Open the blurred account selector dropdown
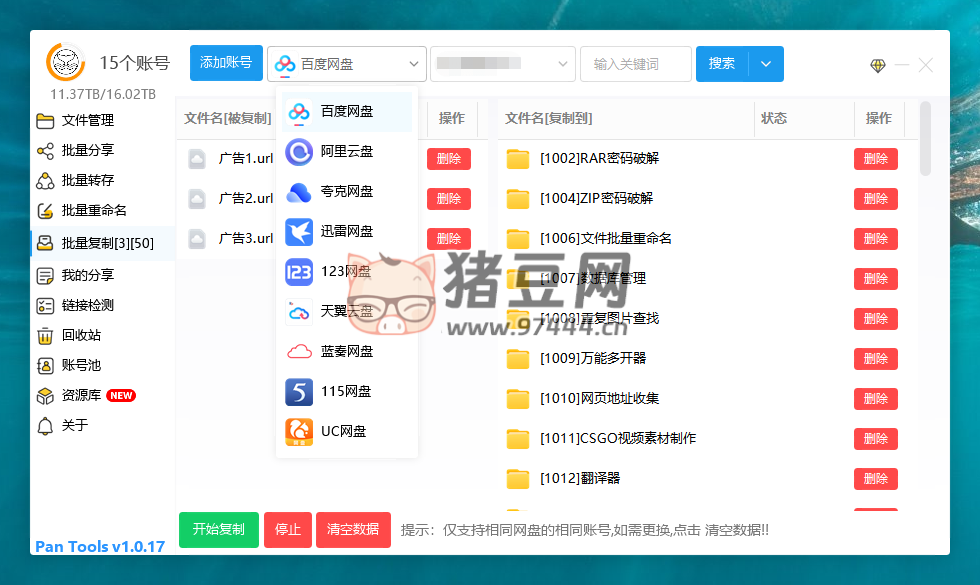This screenshot has height=585, width=980. point(502,64)
